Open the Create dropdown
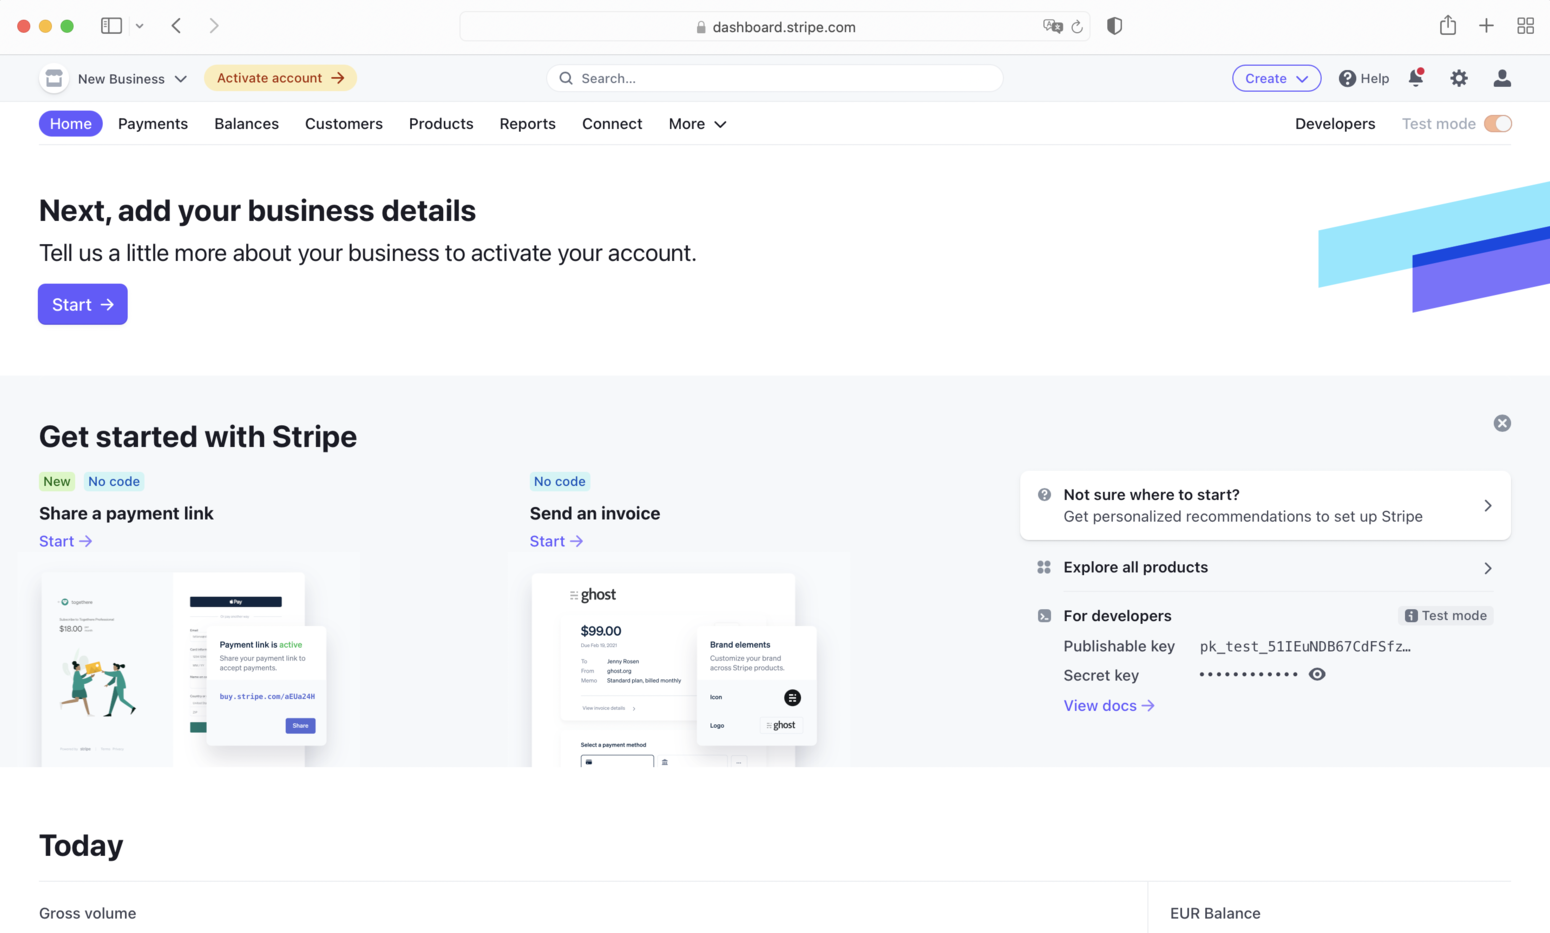The width and height of the screenshot is (1550, 933). [x=1276, y=78]
